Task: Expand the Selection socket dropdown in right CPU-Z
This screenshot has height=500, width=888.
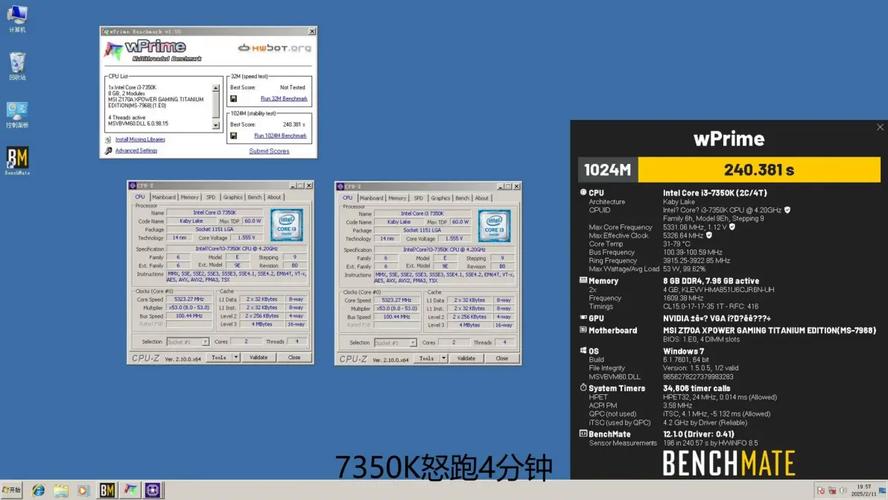Action: click(413, 343)
